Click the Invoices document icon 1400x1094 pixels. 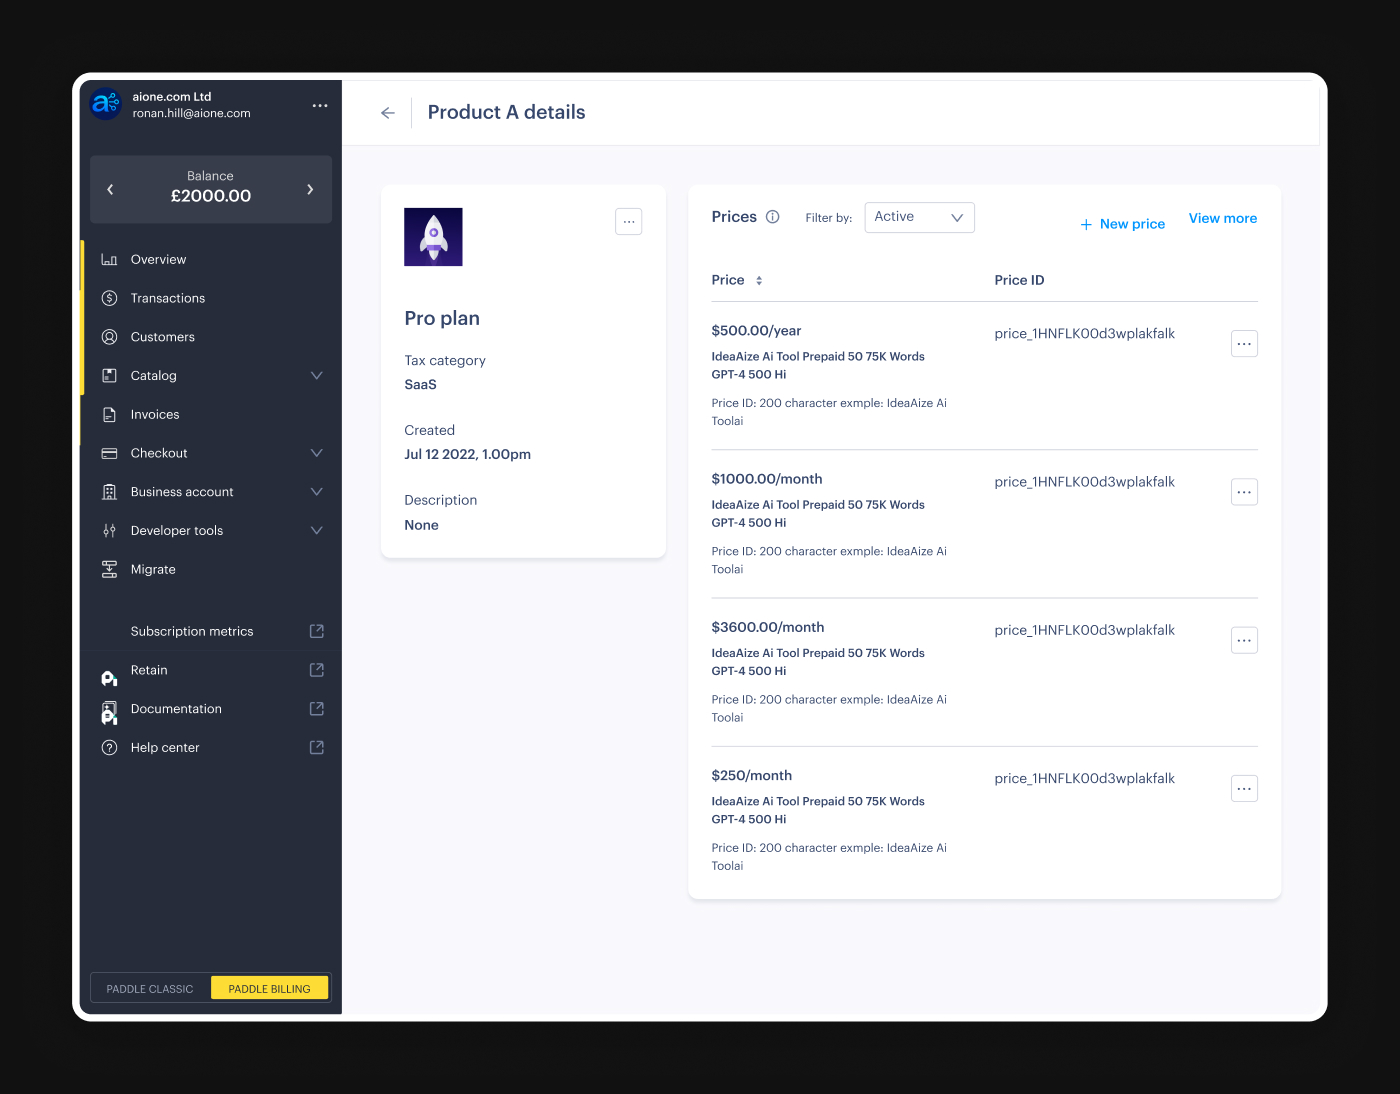click(x=110, y=414)
